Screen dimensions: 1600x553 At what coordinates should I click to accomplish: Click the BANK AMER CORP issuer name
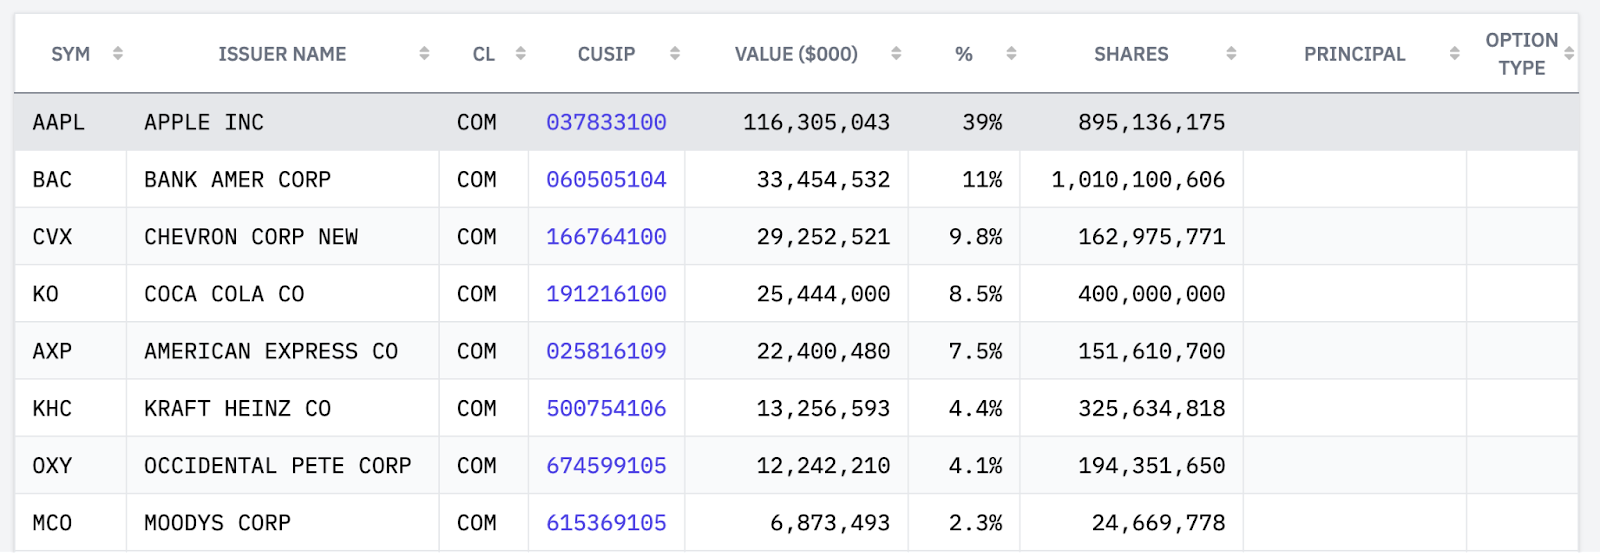[237, 179]
